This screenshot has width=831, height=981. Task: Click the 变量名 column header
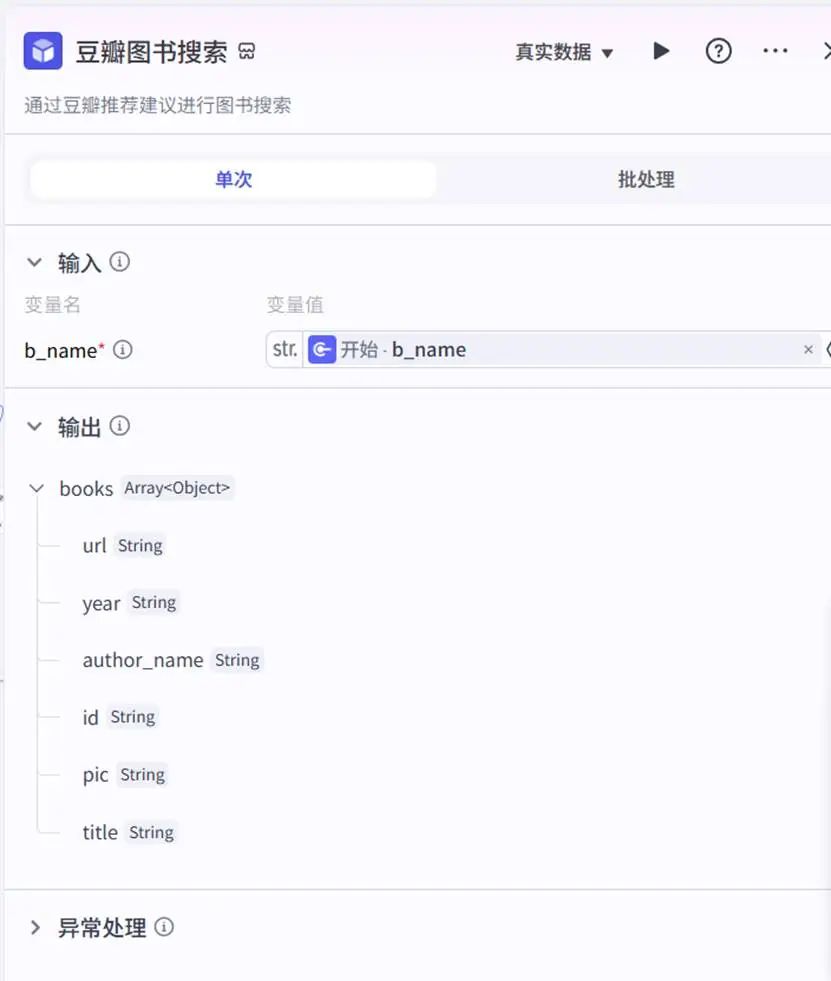coord(53,305)
